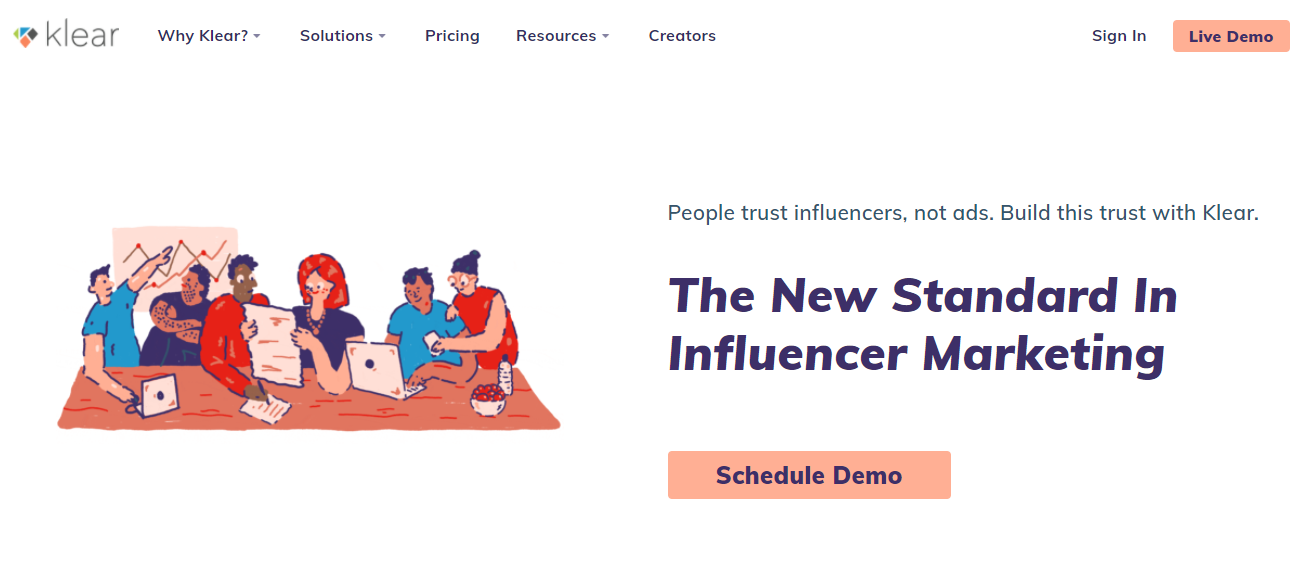The image size is (1307, 587).
Task: Click the Solutions nav label
Action: 334,35
